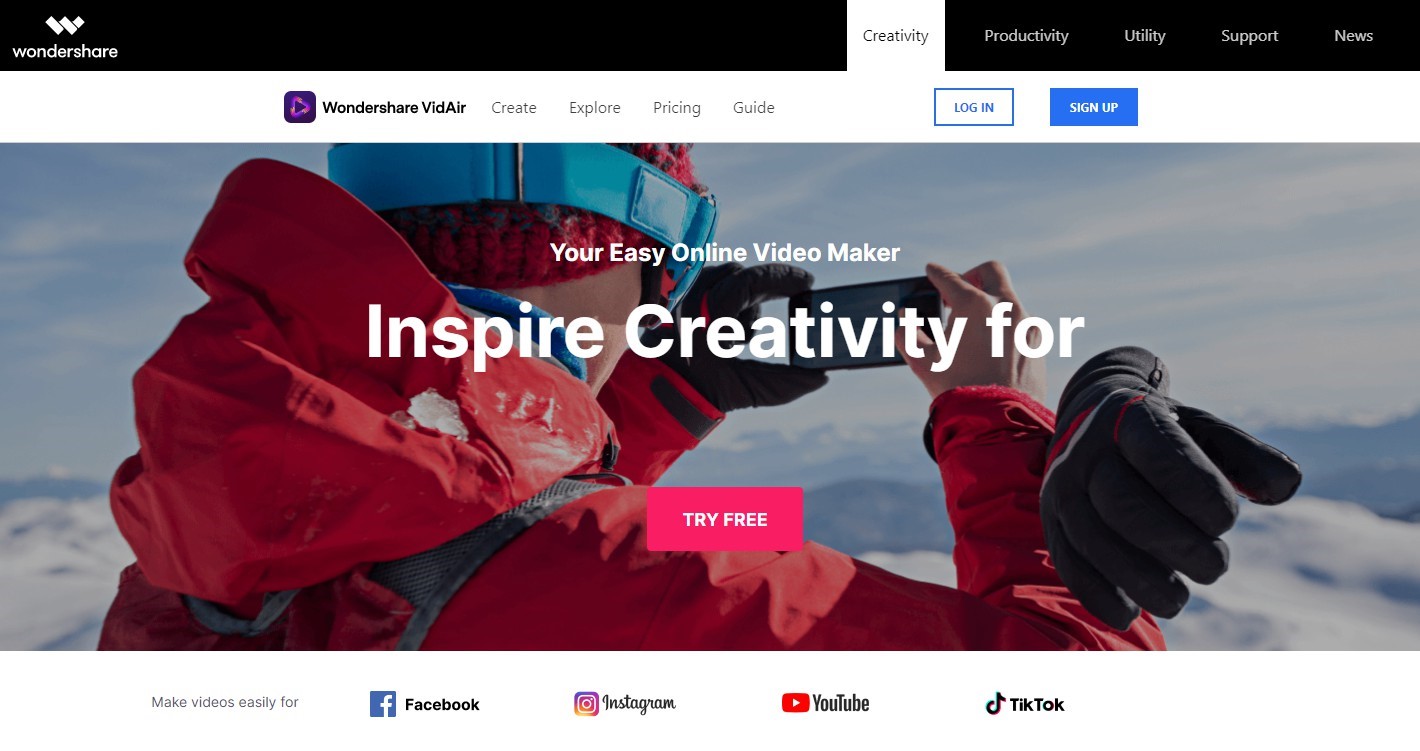Select the Explore navigation link
This screenshot has height=751, width=1420.
[x=595, y=107]
